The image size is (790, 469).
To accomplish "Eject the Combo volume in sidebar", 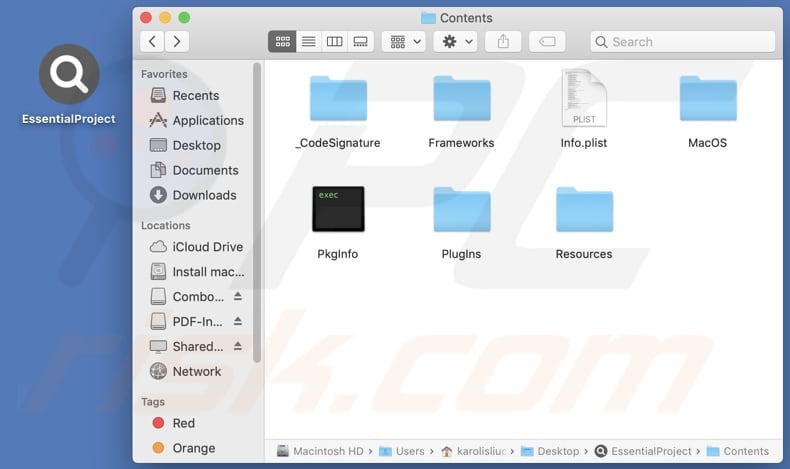I will tap(238, 297).
